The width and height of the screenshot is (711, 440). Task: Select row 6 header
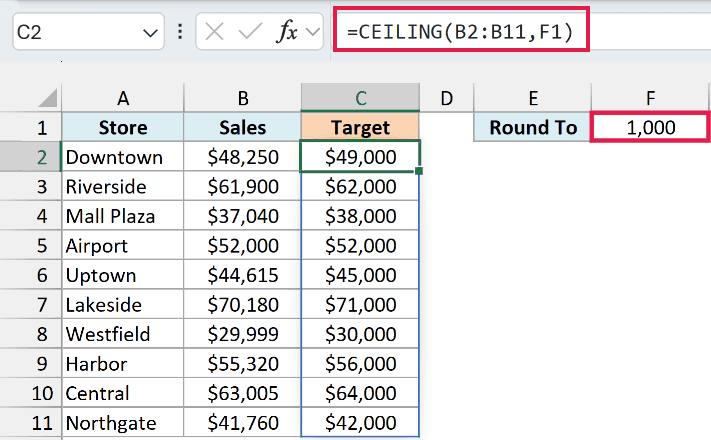[30, 274]
